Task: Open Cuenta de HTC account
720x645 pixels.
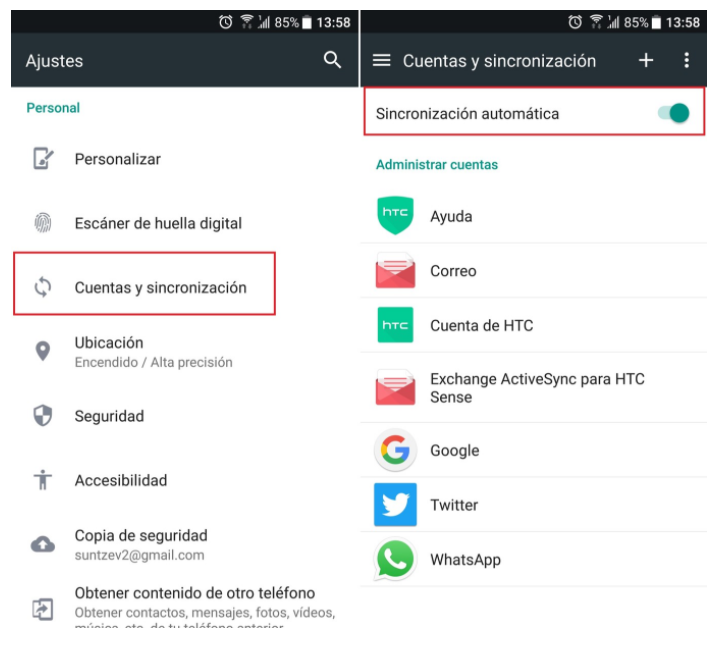Action: pyautogui.click(x=534, y=325)
